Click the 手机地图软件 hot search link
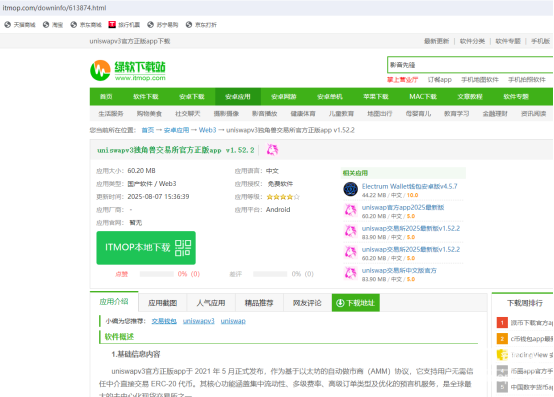The image size is (554, 397). pyautogui.click(x=480, y=79)
